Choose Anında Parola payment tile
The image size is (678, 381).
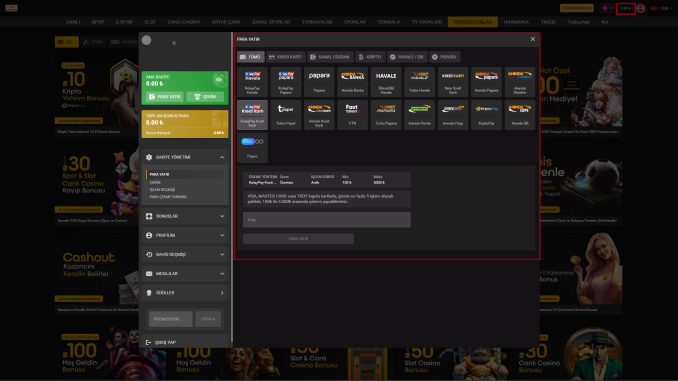(419, 115)
